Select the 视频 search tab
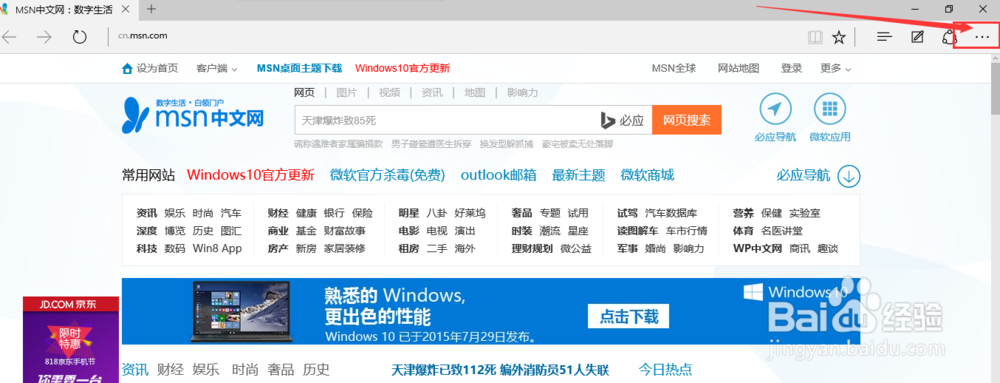Screen dimensions: 1000x383 point(389,92)
